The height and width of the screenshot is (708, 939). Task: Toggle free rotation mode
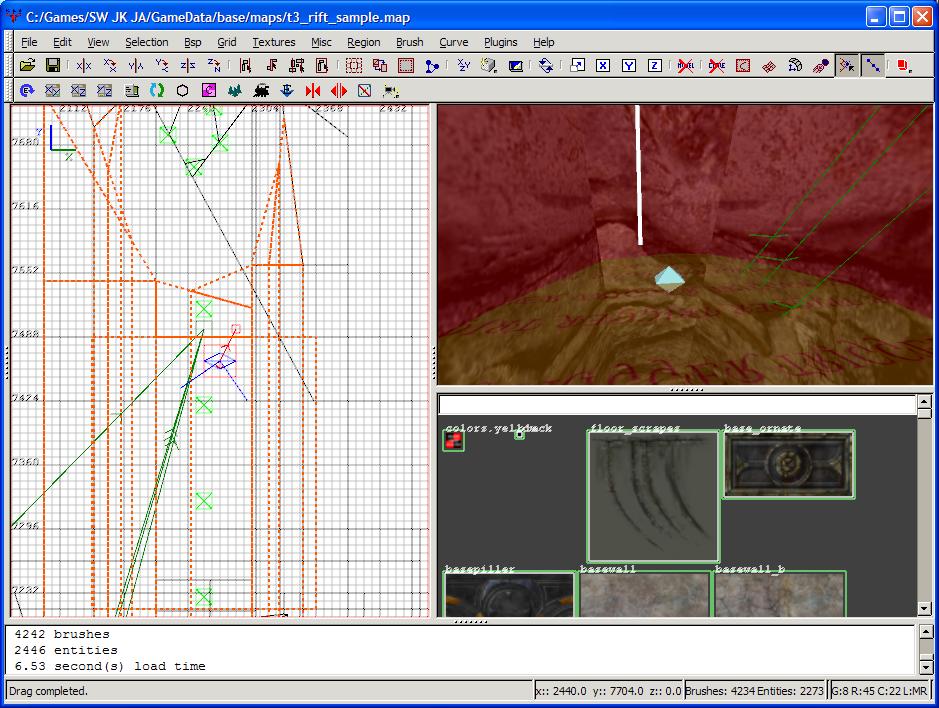[x=546, y=65]
